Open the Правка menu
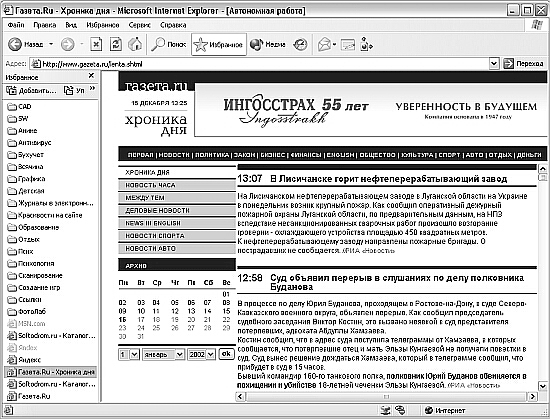Image resolution: width=550 pixels, height=419 pixels. tap(45, 25)
